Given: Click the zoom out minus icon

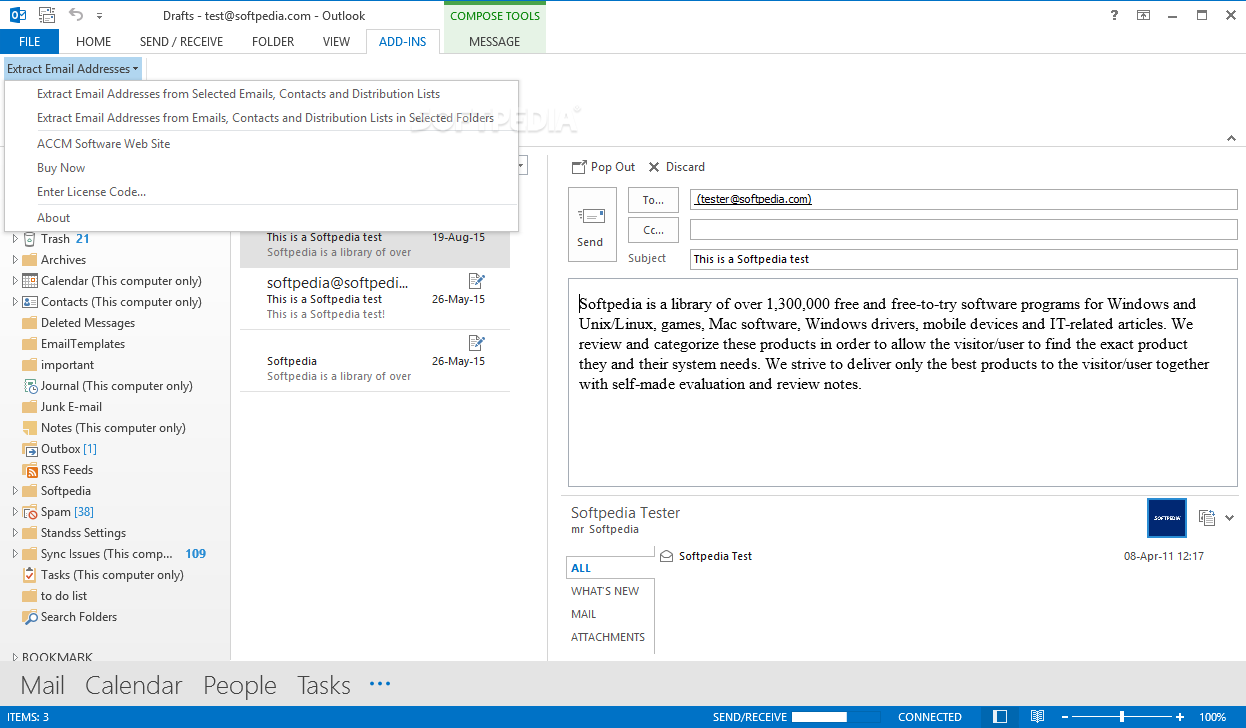Looking at the screenshot, I should (1065, 717).
